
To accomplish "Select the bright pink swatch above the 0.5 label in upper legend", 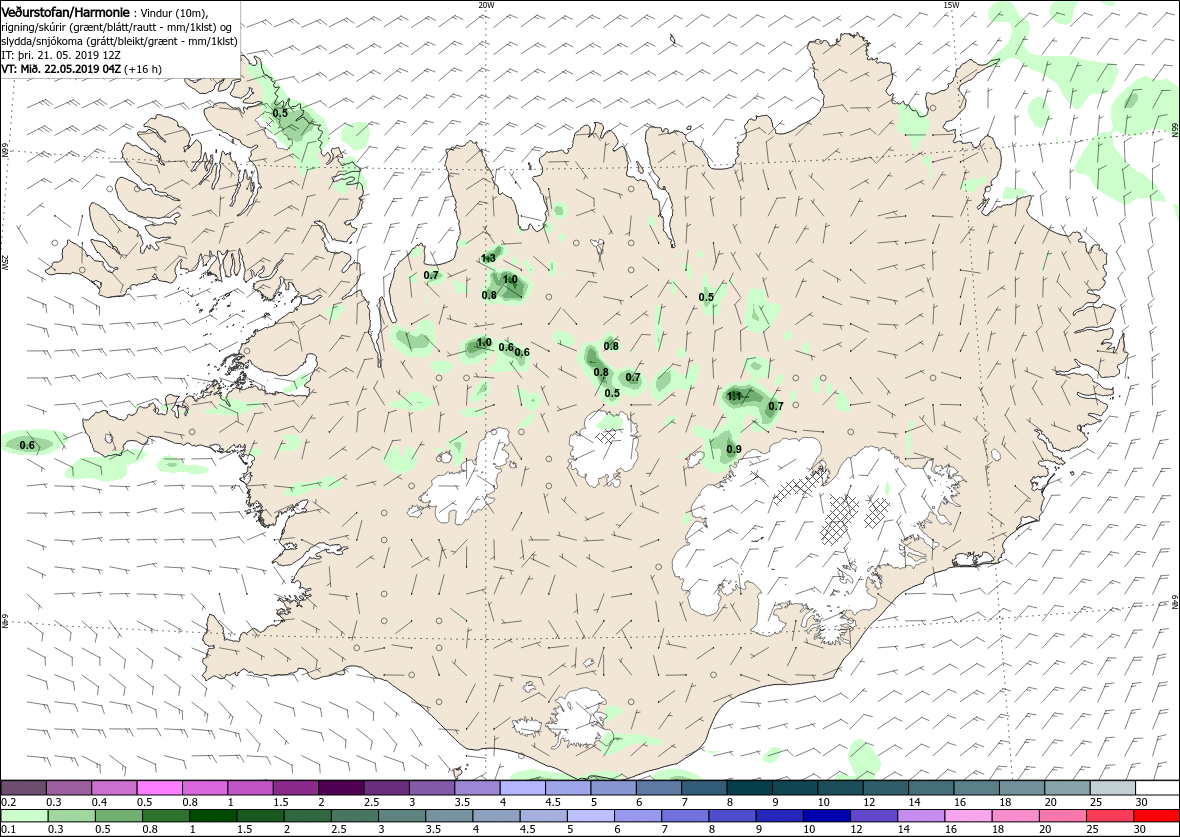I will pyautogui.click(x=160, y=787).
